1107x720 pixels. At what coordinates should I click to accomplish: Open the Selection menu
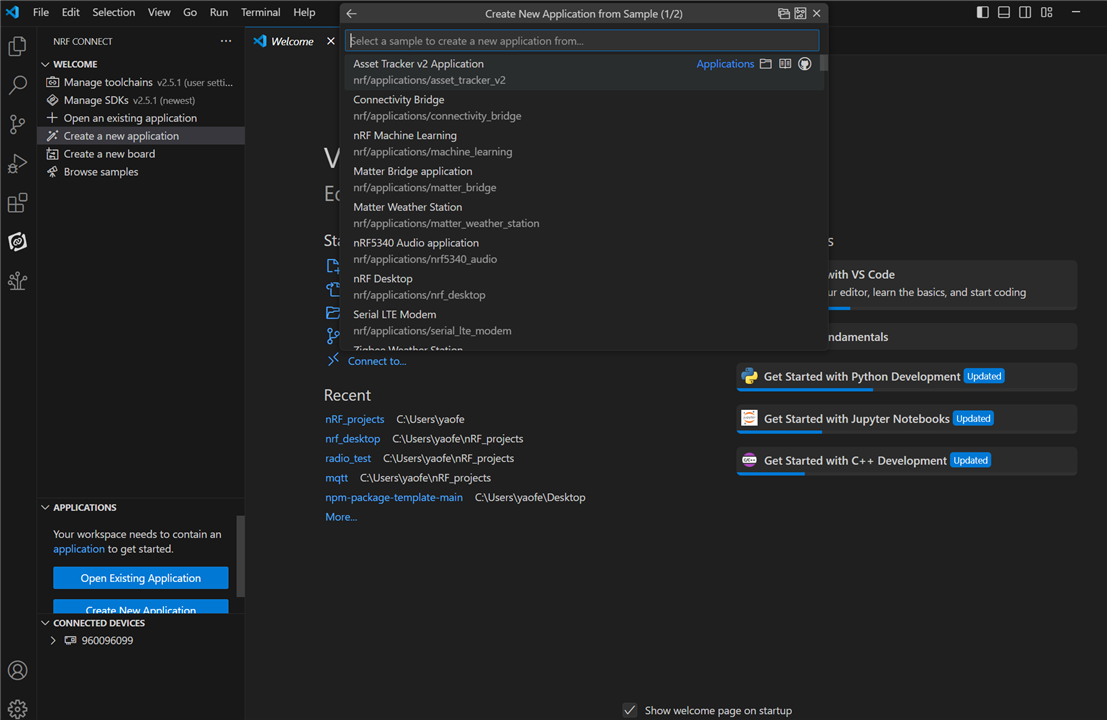click(x=114, y=12)
